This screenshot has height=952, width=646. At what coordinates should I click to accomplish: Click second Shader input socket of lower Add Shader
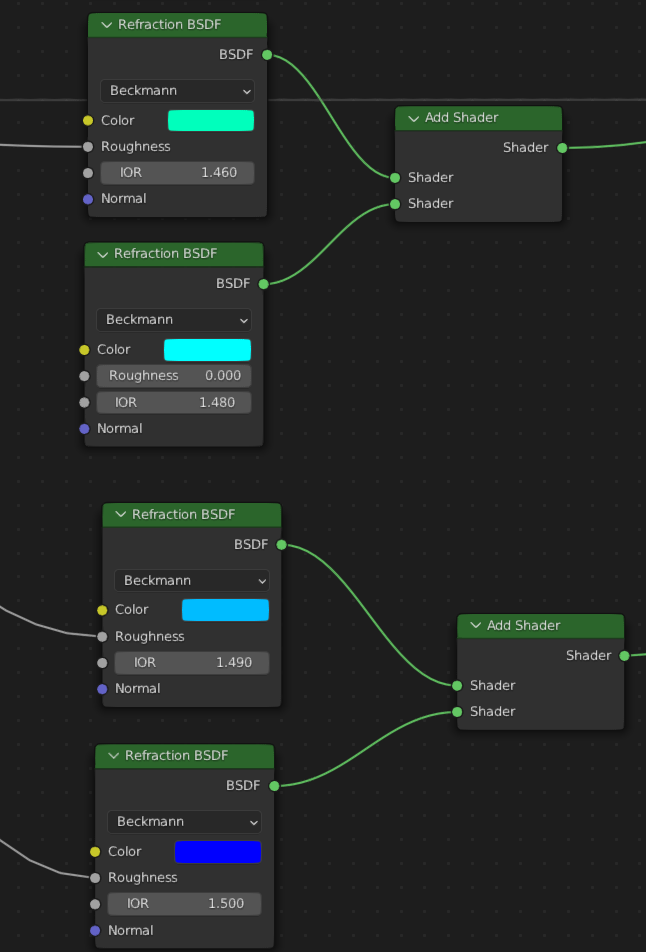point(457,712)
